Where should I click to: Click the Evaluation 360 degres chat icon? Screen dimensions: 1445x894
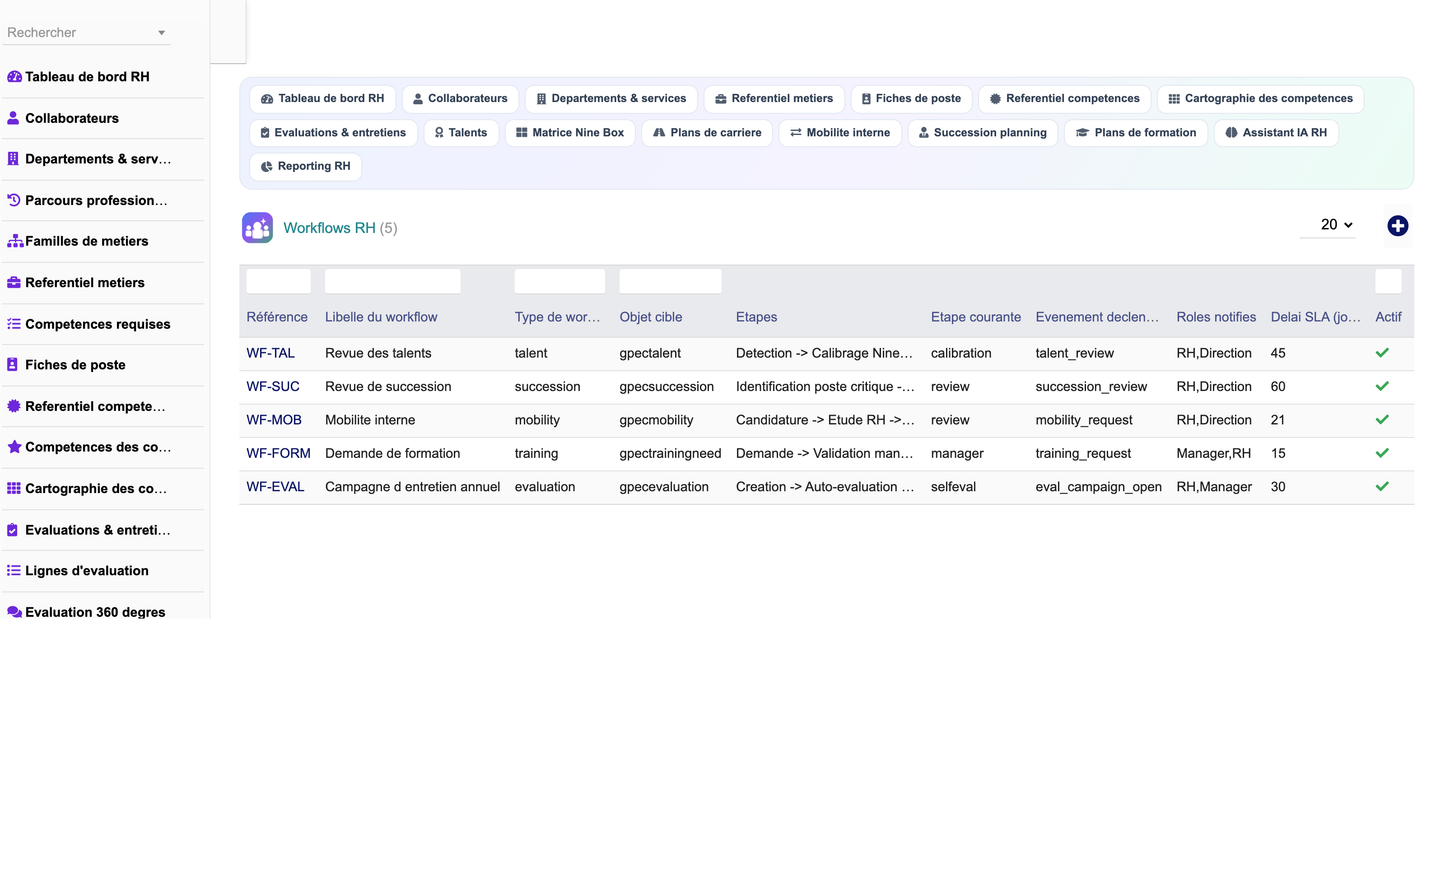tap(14, 612)
